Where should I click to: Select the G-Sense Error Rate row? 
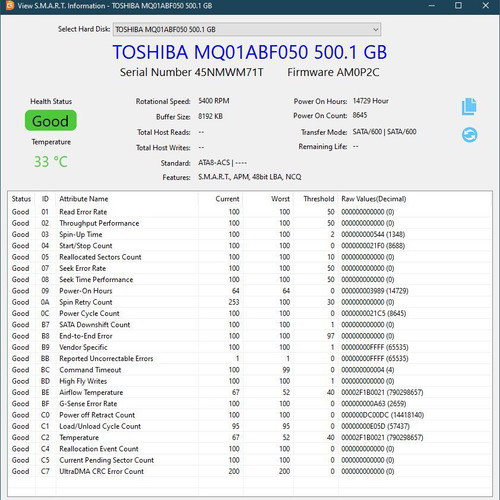250,404
